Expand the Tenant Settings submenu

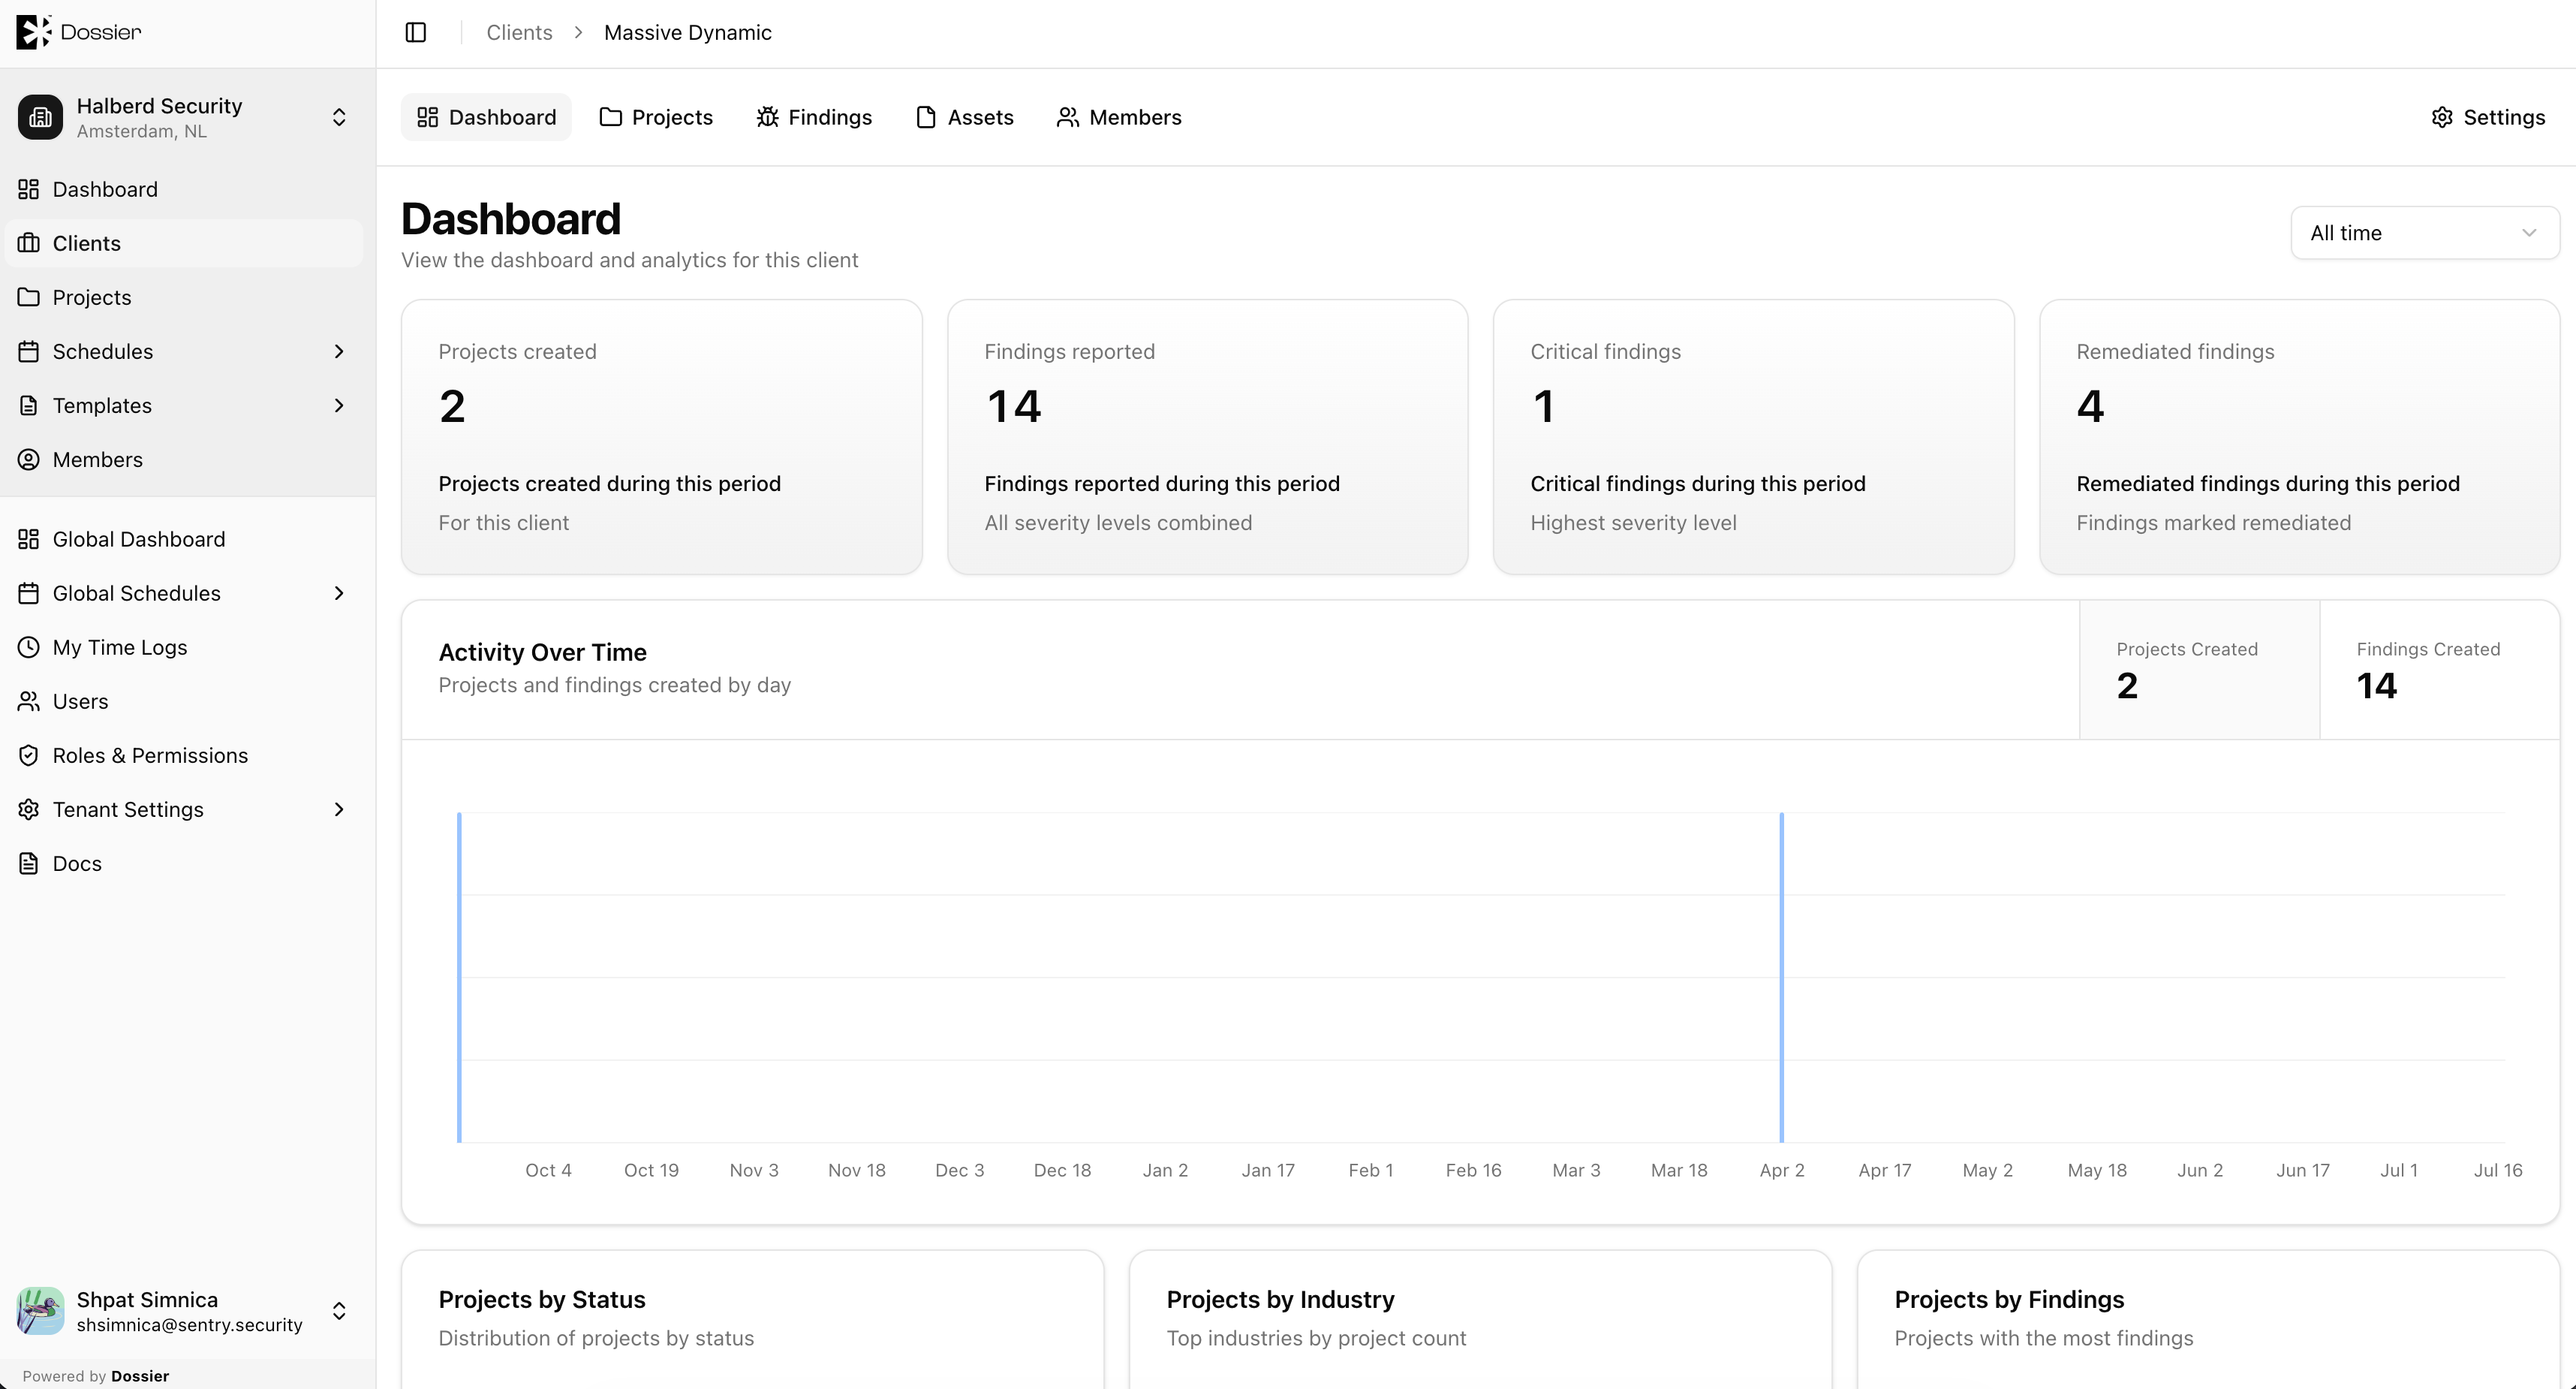(x=339, y=809)
